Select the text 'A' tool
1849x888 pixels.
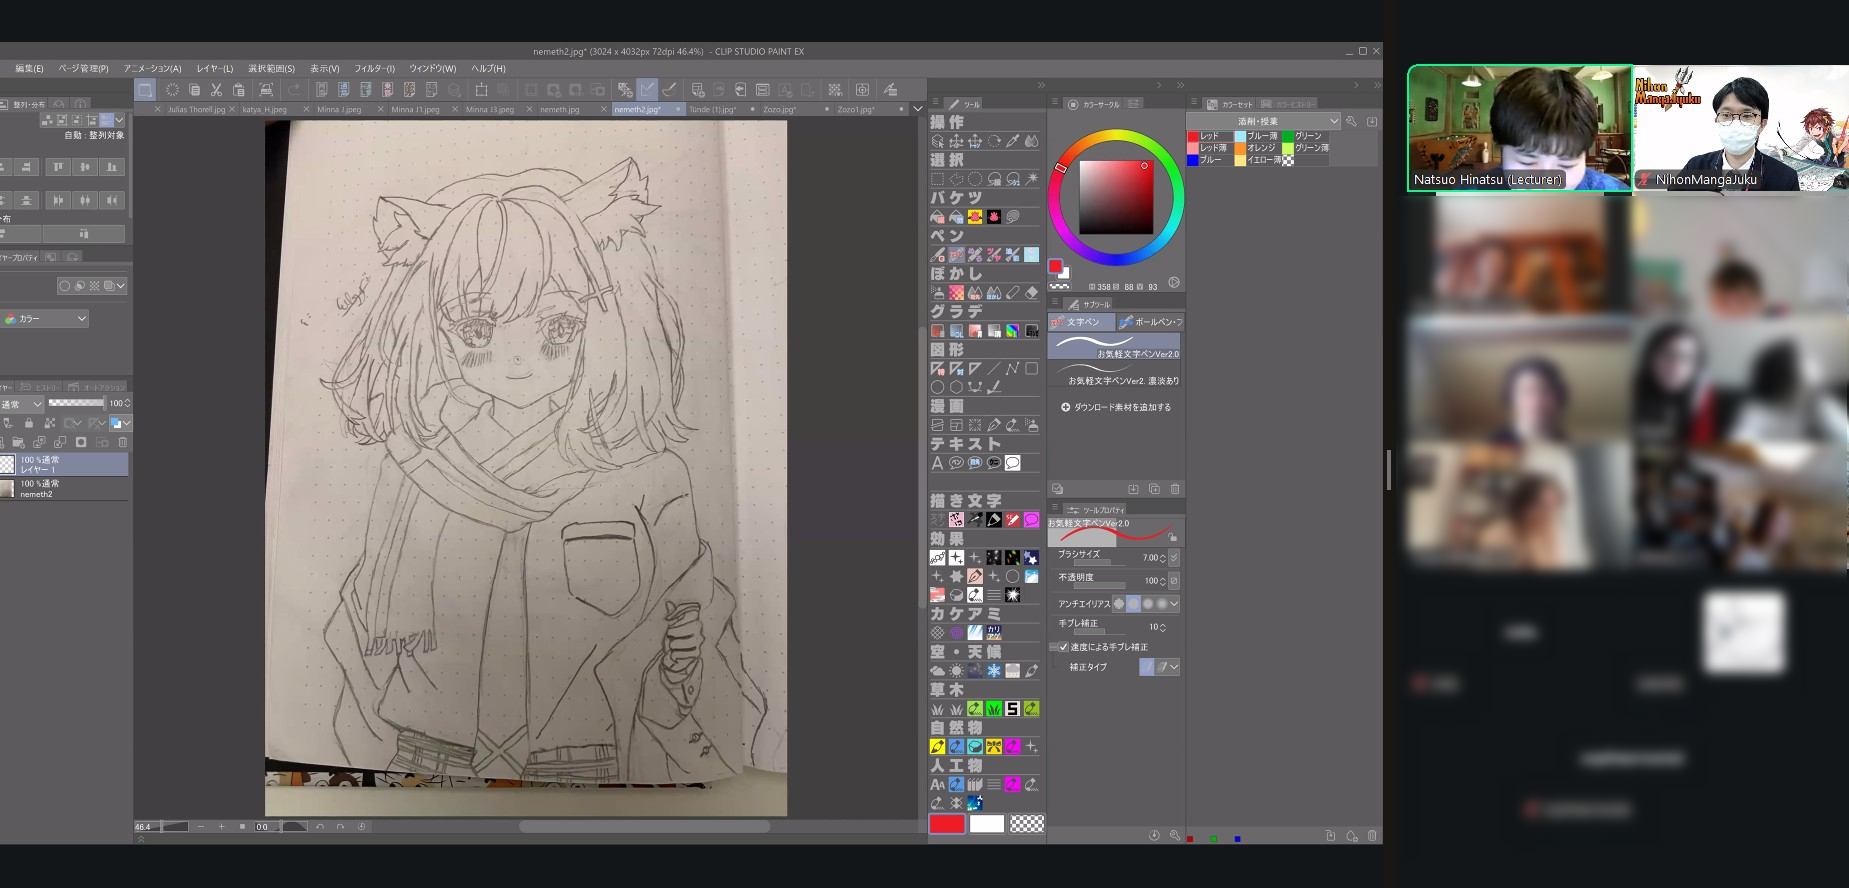[x=937, y=463]
